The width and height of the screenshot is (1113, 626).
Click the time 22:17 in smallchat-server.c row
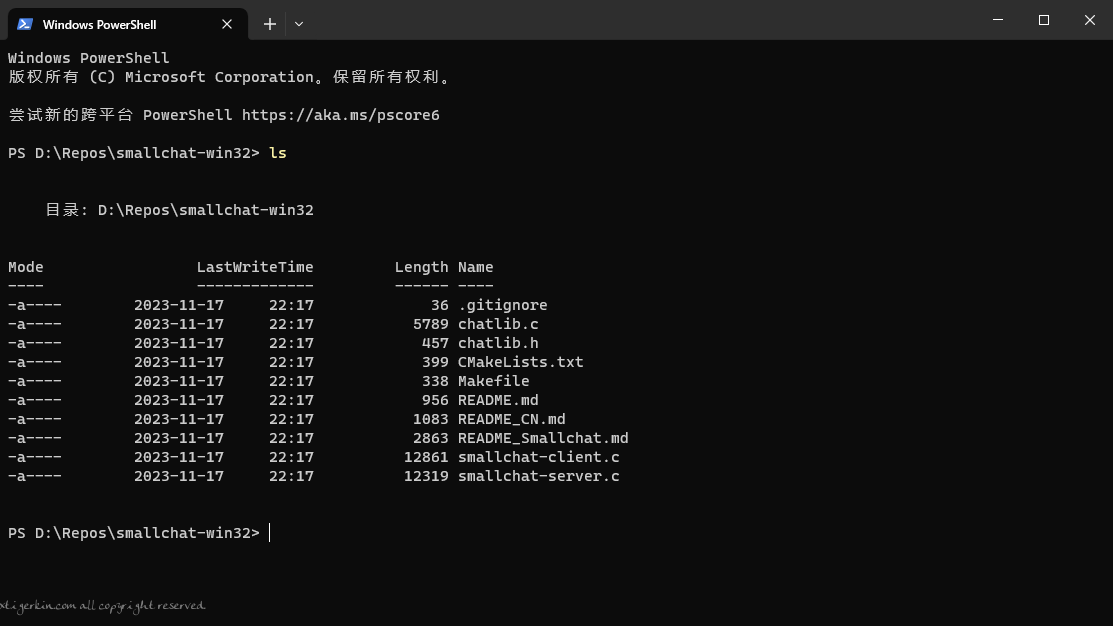tap(291, 476)
